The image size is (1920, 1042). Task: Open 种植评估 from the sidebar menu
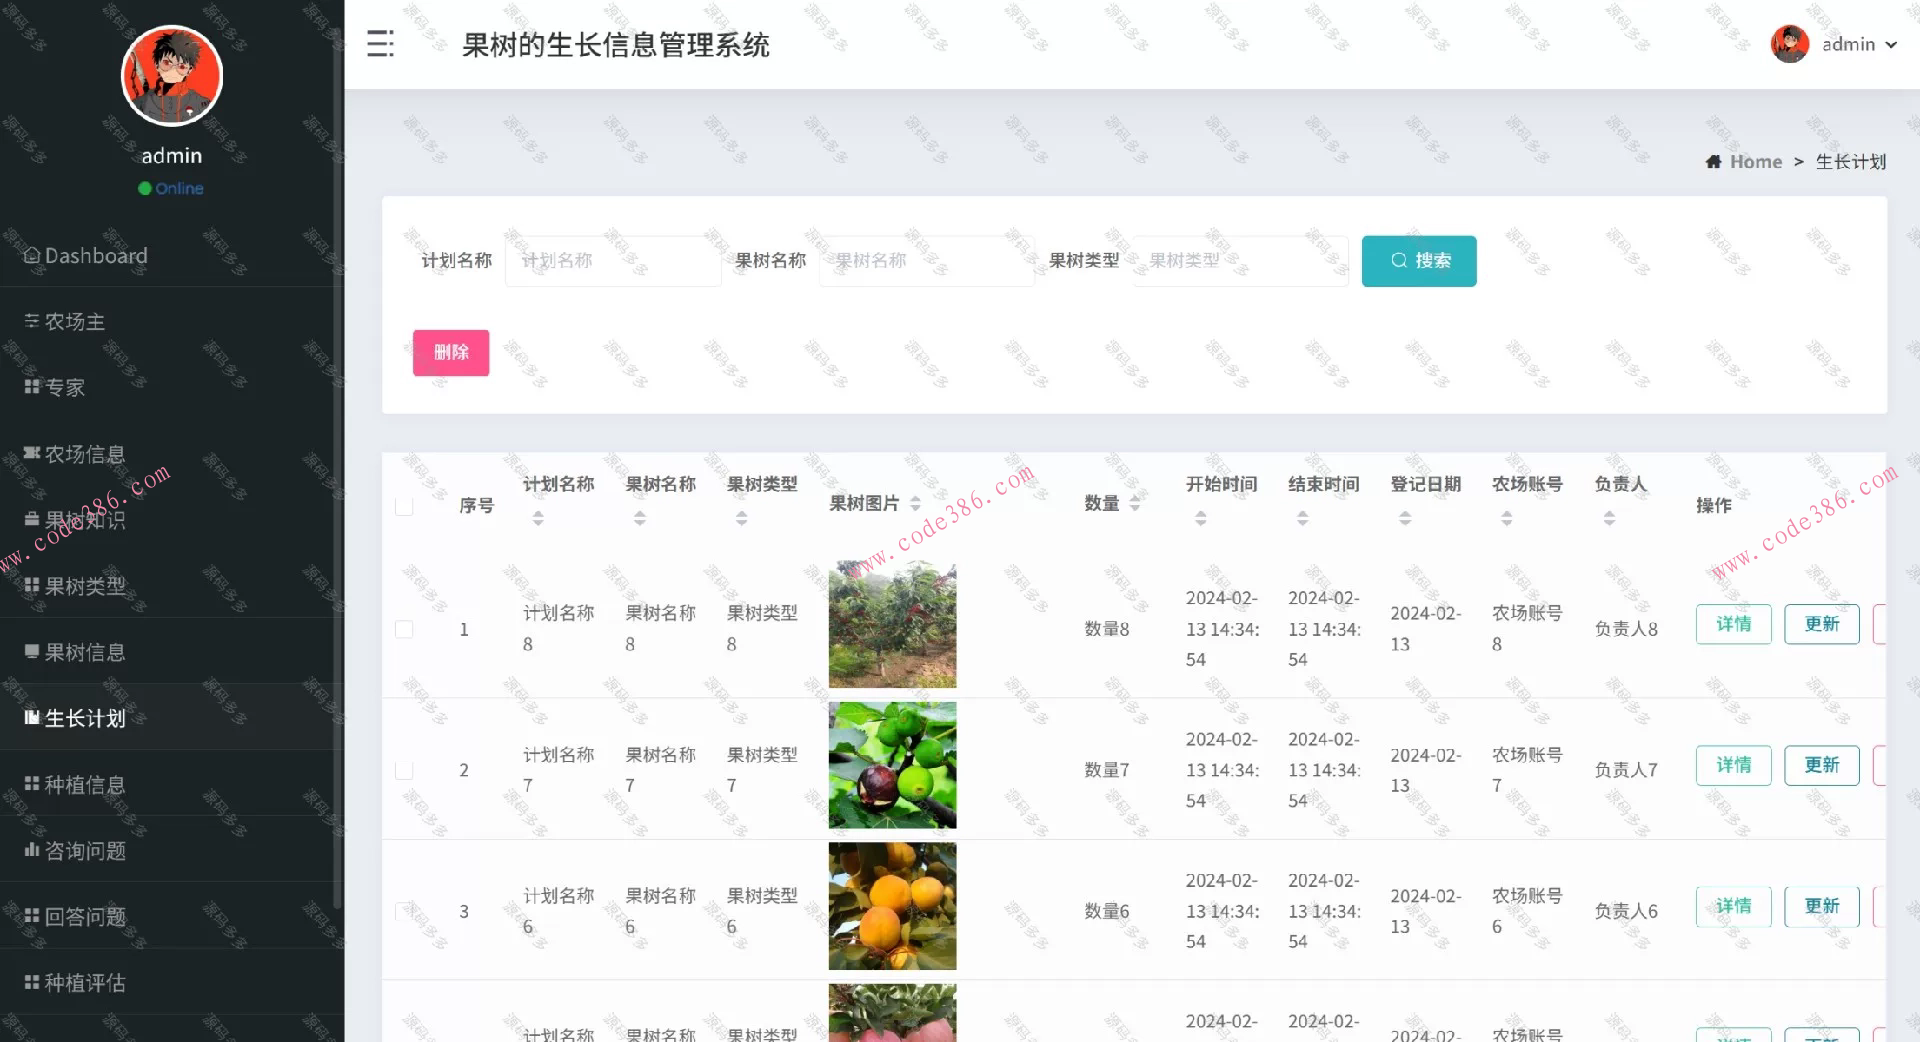pos(31,982)
